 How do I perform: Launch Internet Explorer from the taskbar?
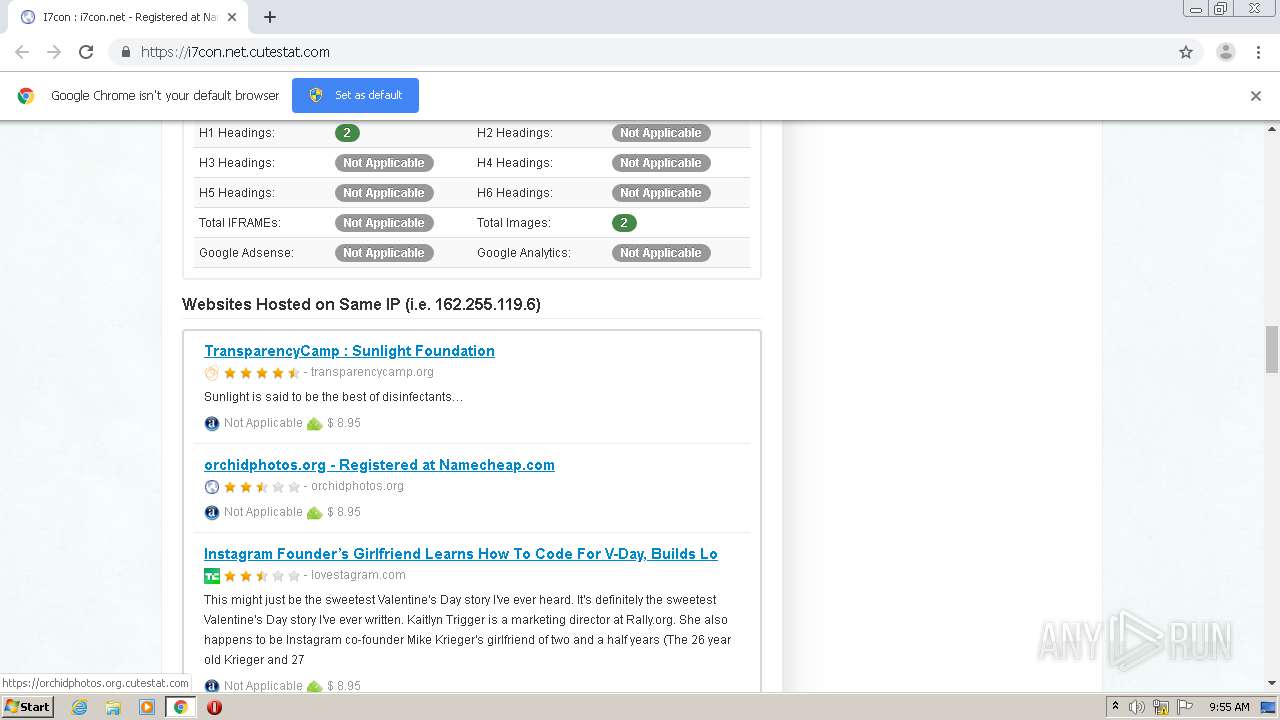[x=80, y=707]
